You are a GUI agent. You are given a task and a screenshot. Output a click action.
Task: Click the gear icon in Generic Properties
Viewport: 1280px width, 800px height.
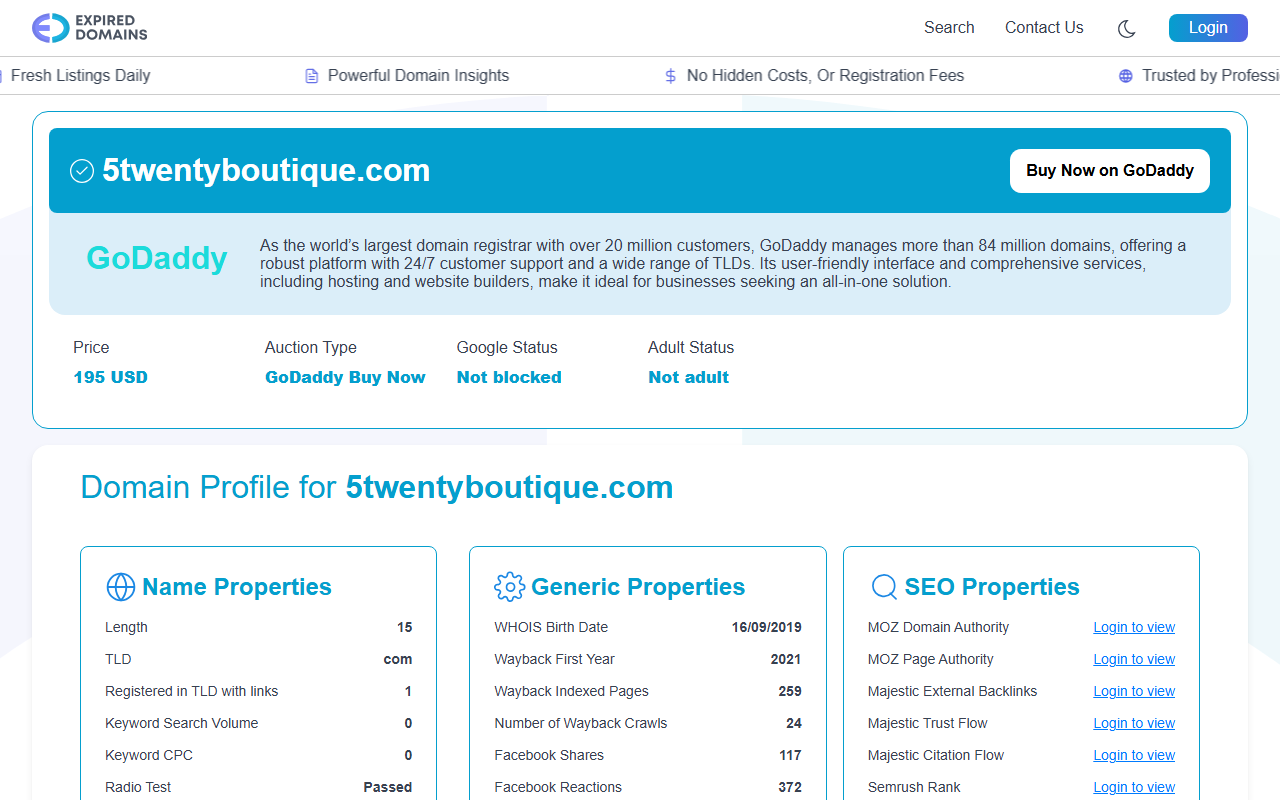(510, 587)
